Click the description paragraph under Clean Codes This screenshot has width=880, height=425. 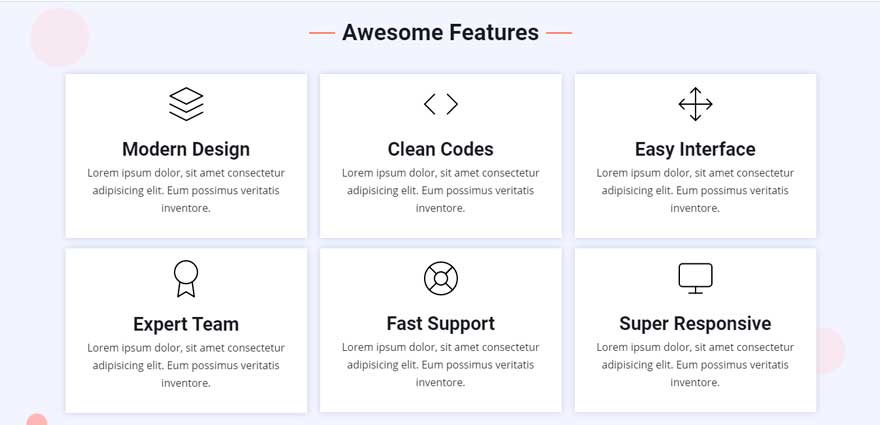(441, 190)
